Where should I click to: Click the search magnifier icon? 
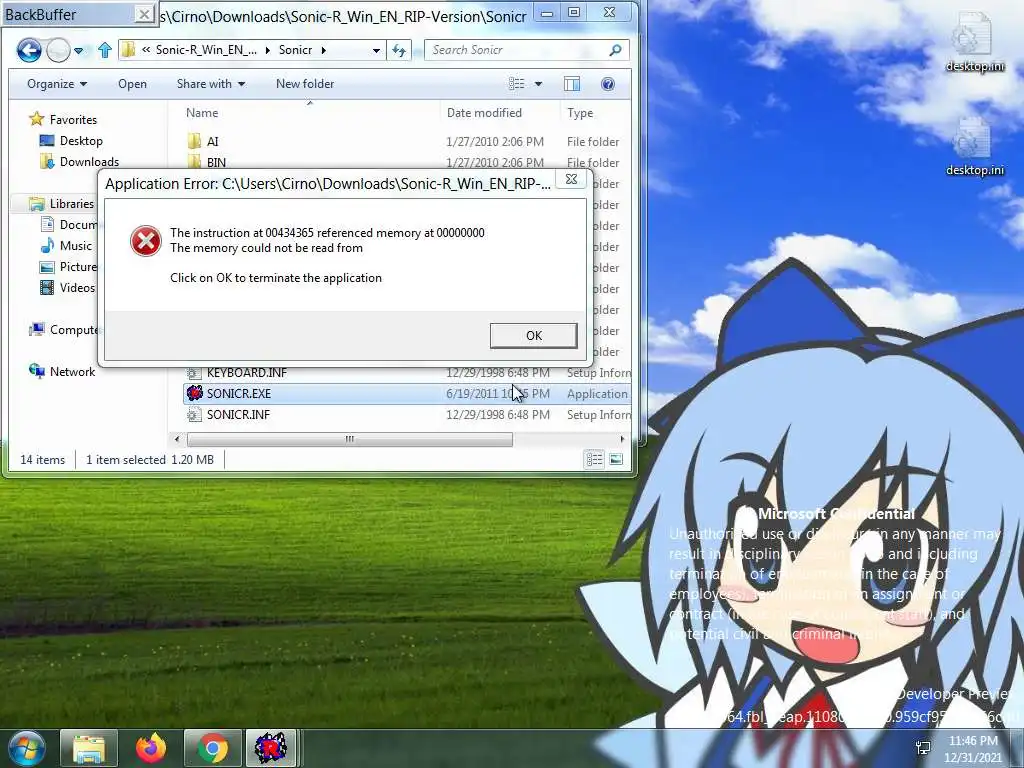(615, 50)
